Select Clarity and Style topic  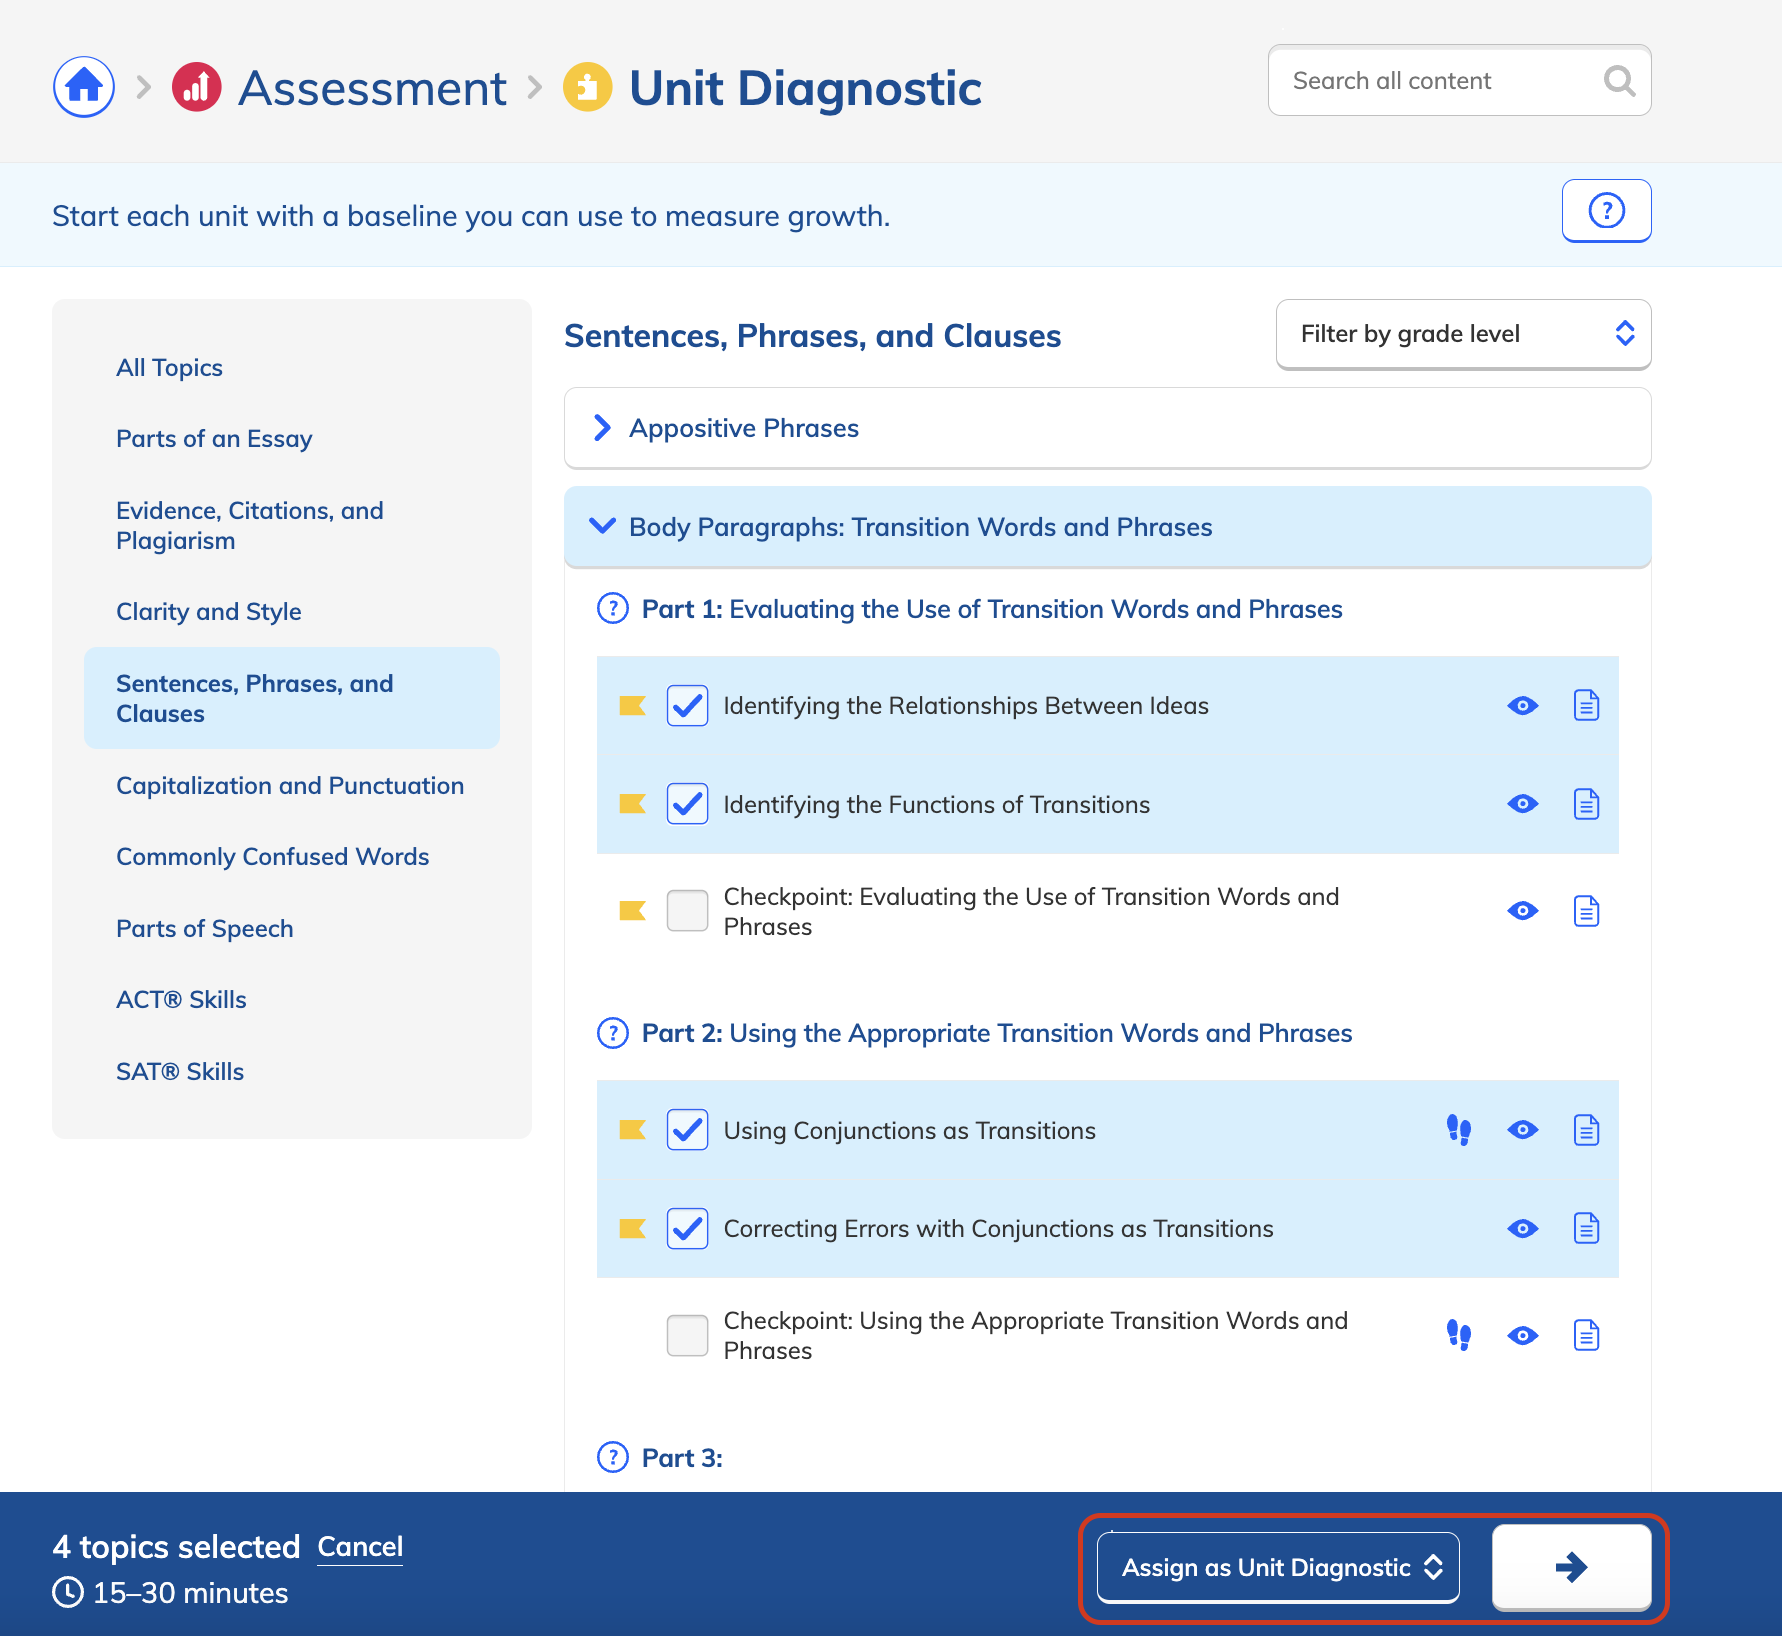(208, 611)
